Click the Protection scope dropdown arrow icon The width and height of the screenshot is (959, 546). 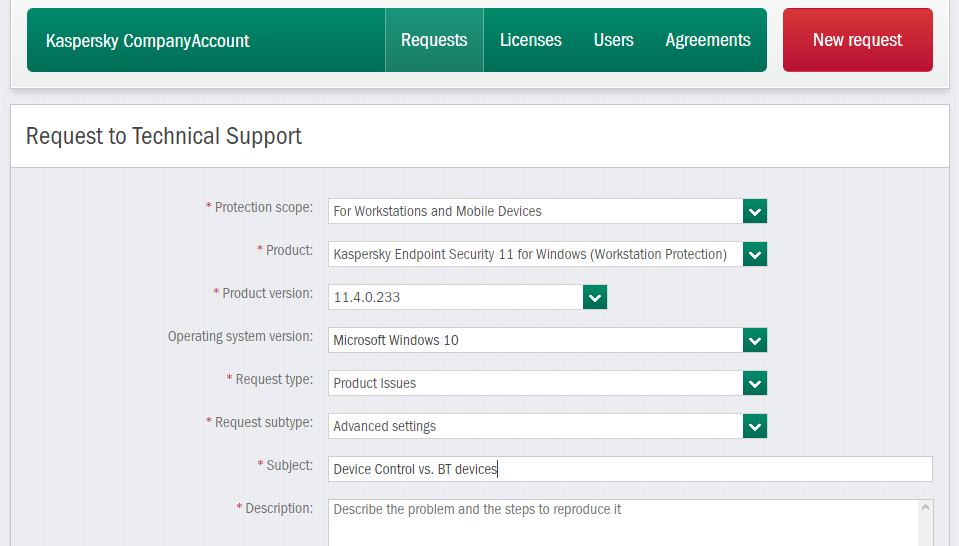(755, 211)
